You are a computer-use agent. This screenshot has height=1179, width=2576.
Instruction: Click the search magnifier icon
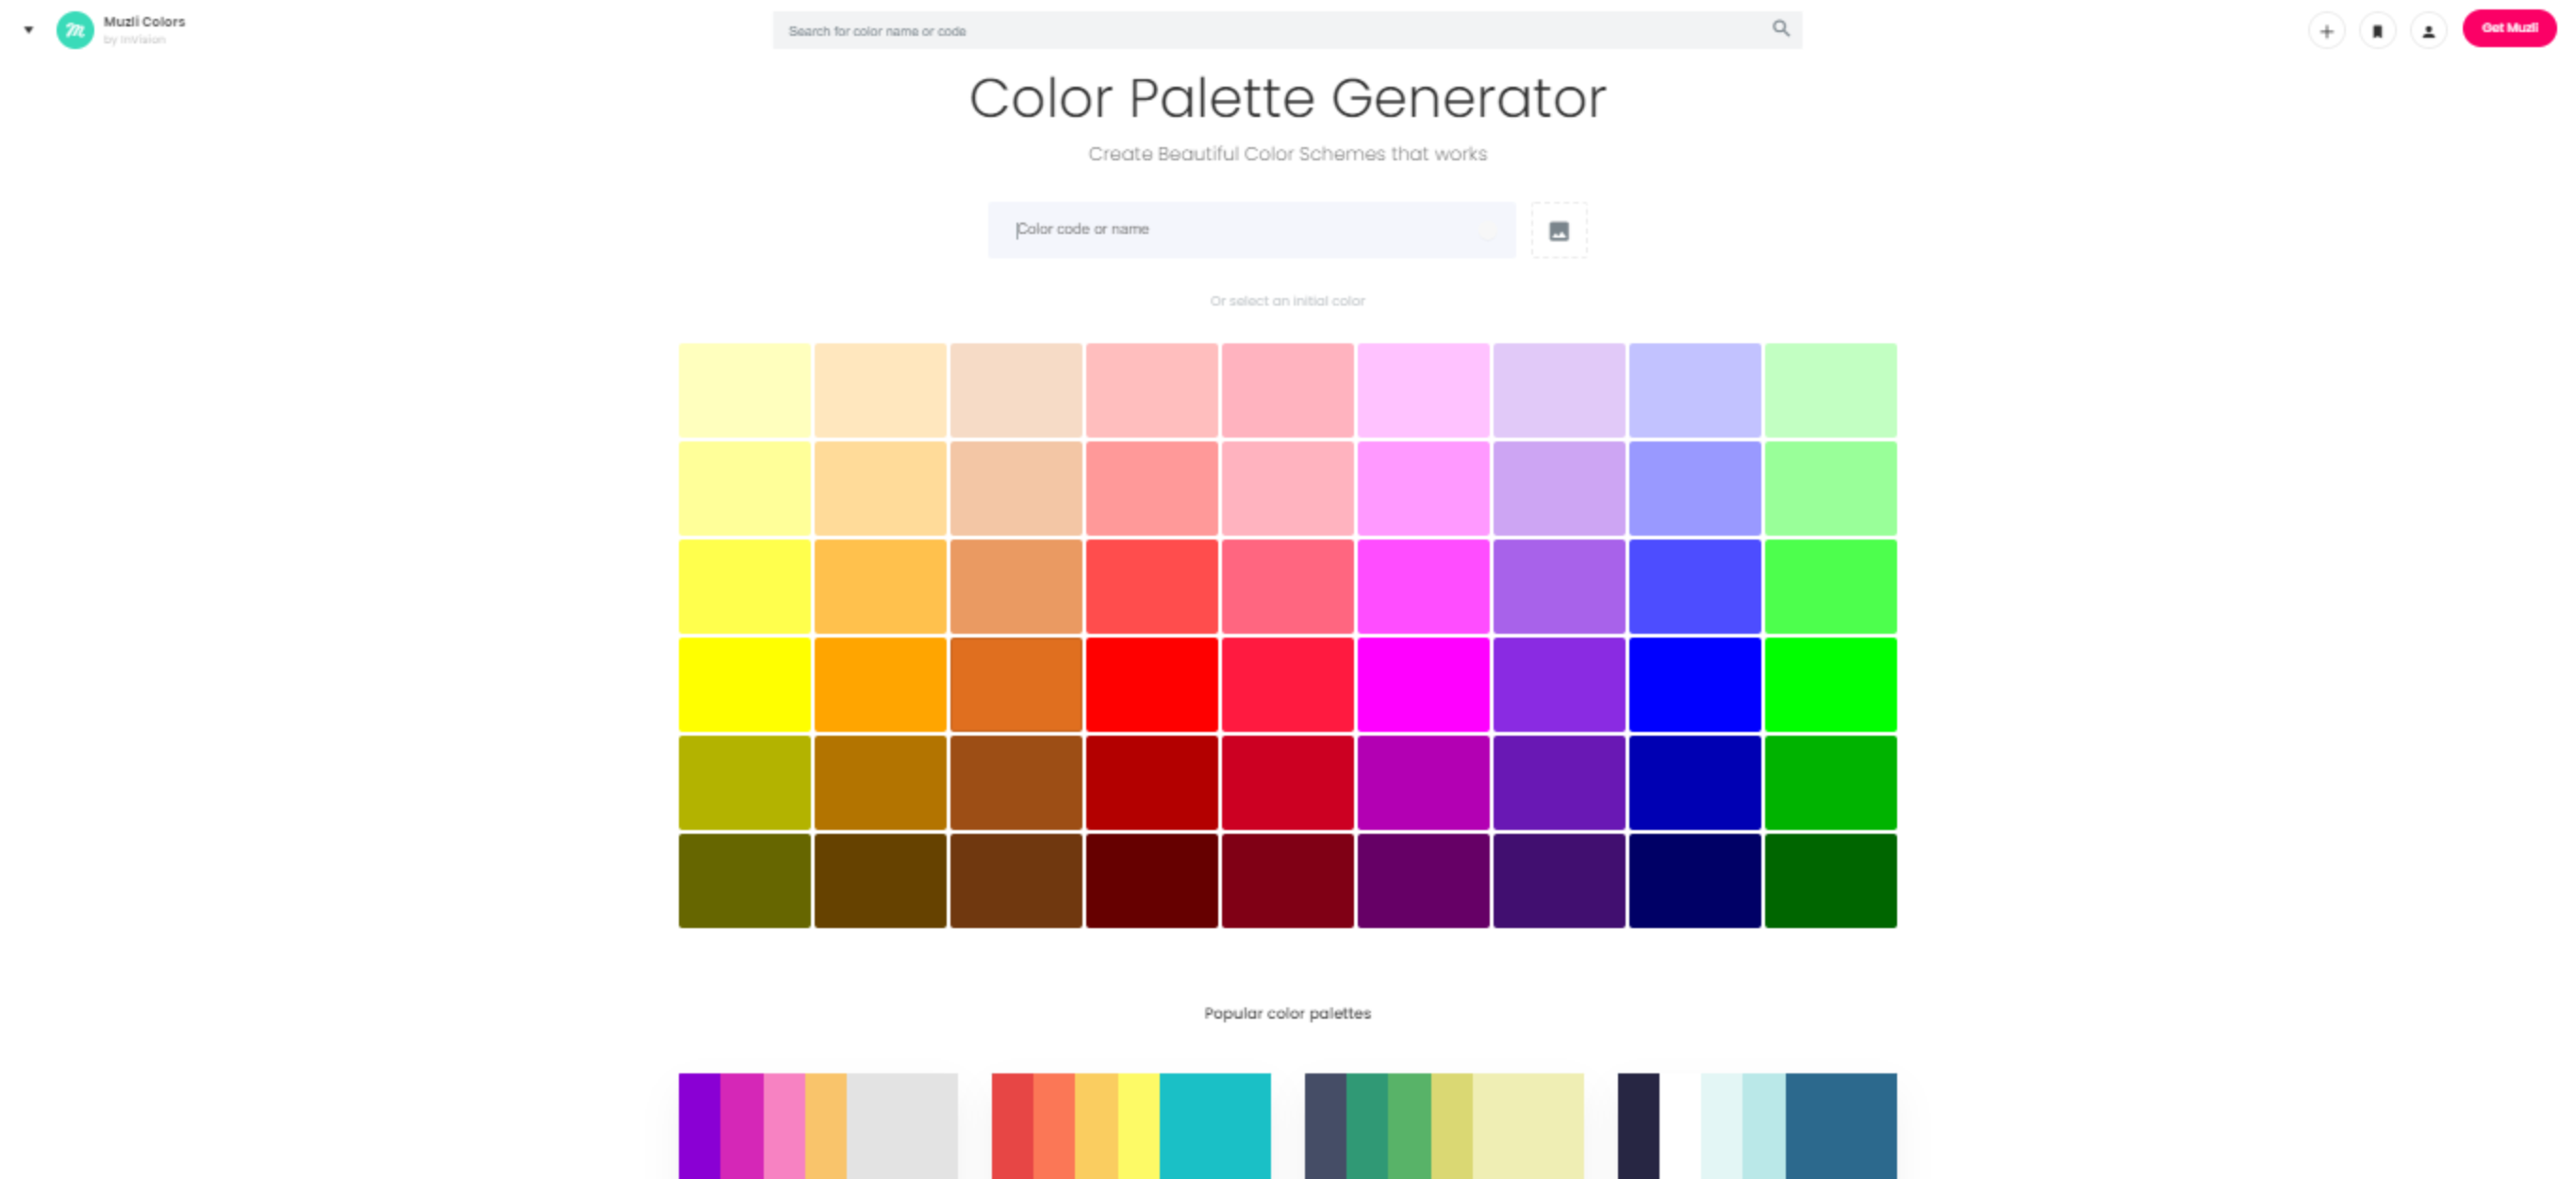click(1780, 29)
